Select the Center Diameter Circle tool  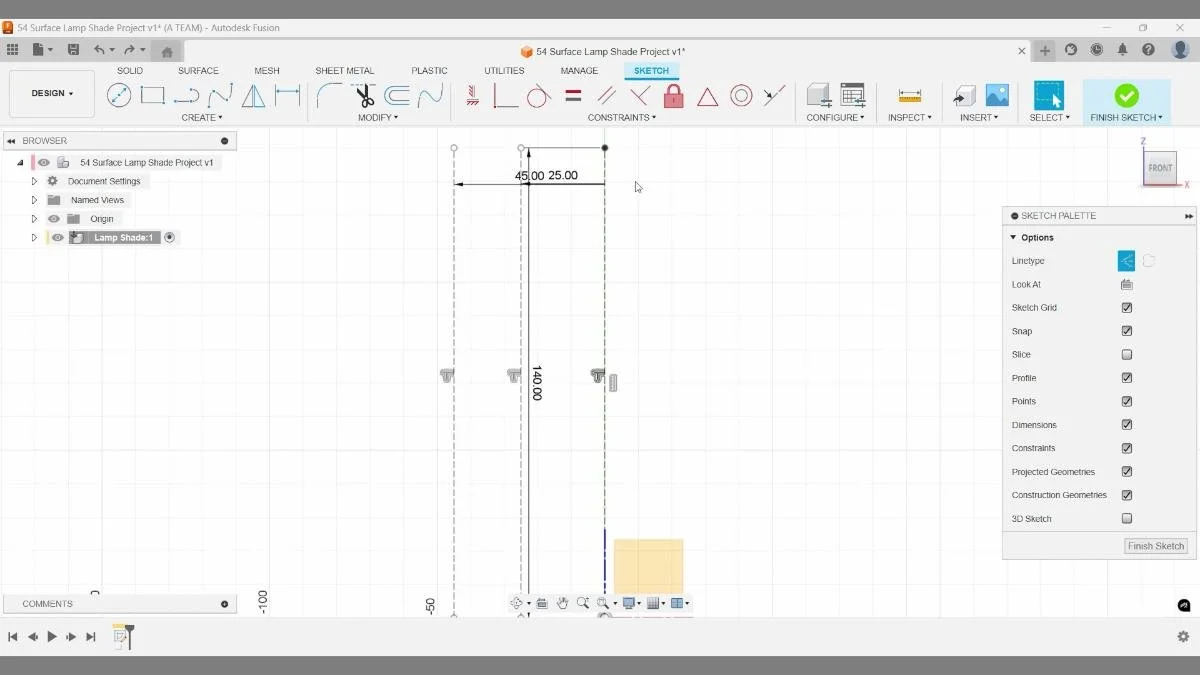(x=119, y=95)
